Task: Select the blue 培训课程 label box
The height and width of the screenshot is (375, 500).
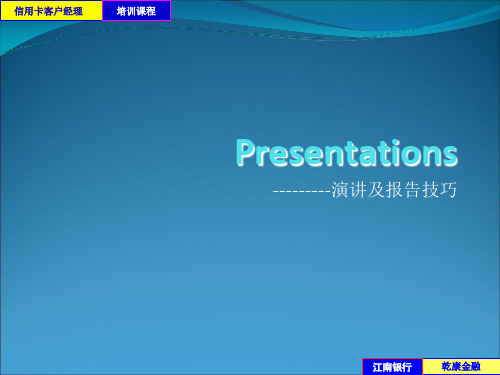Action: [136, 11]
